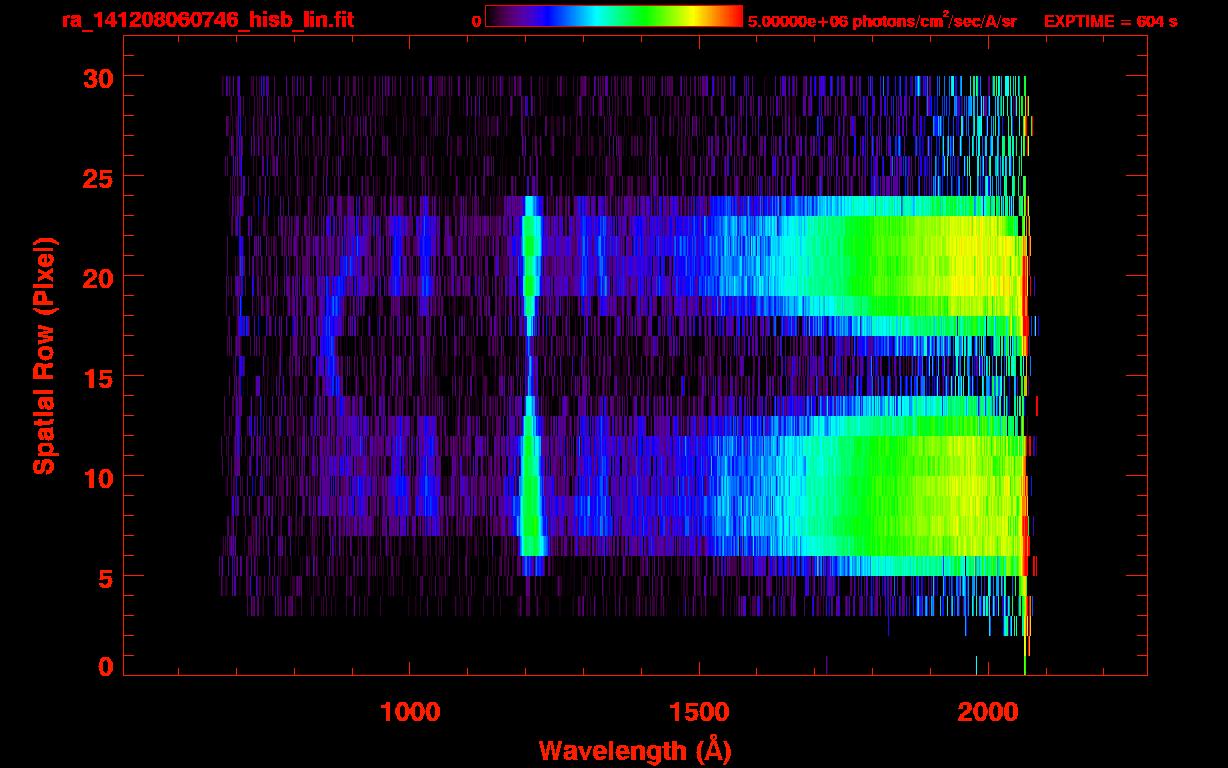Click the filename ra_141208060746_hisb_lin.fit title
This screenshot has width=1228, height=768.
click(207, 20)
